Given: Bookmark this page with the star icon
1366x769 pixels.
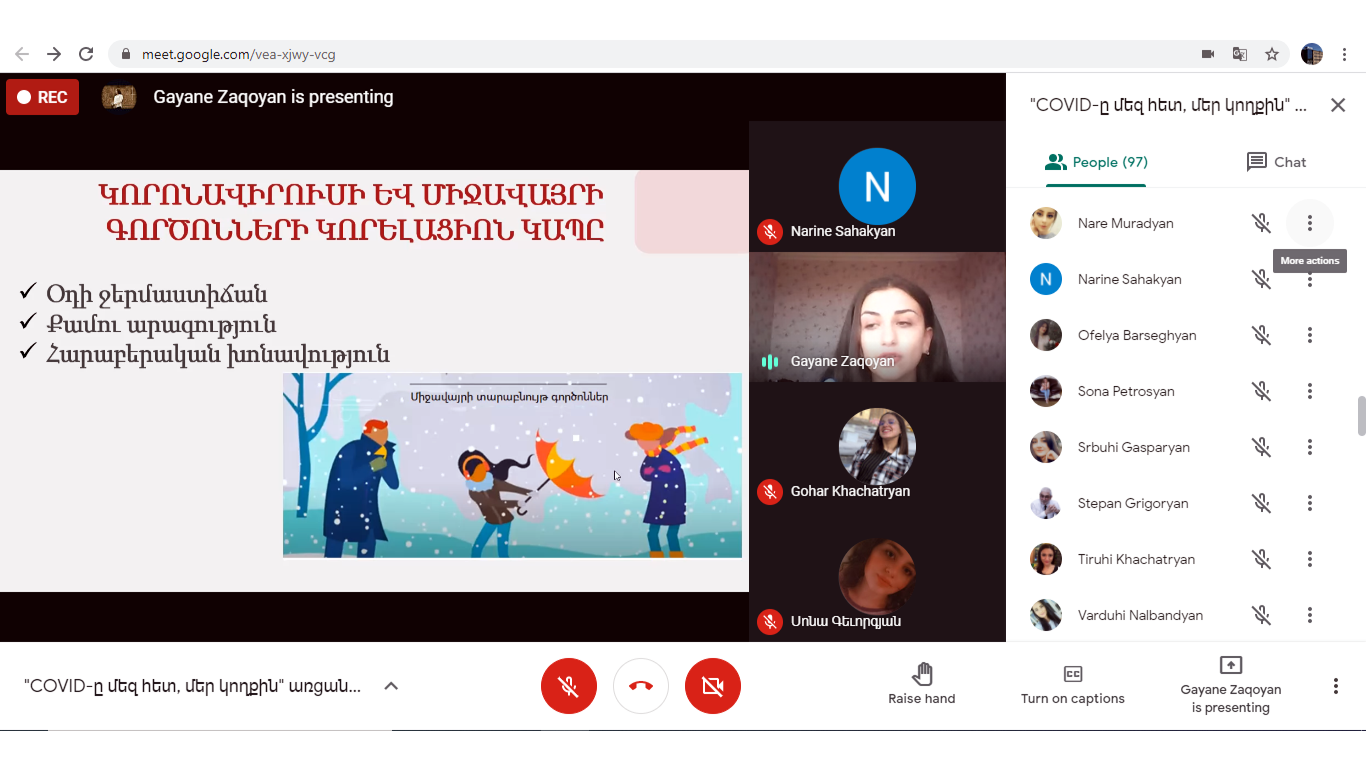Looking at the screenshot, I should pos(1272,54).
